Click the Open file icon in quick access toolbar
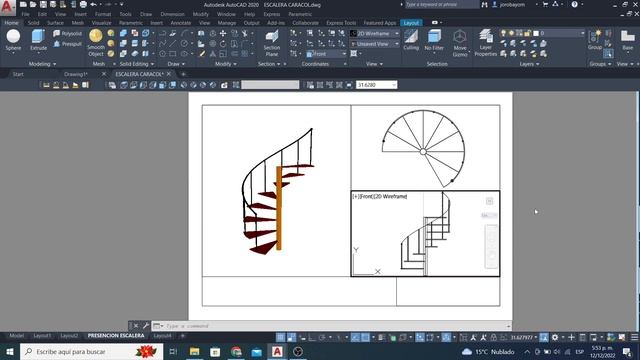640x360 pixels. pyautogui.click(x=33, y=4)
